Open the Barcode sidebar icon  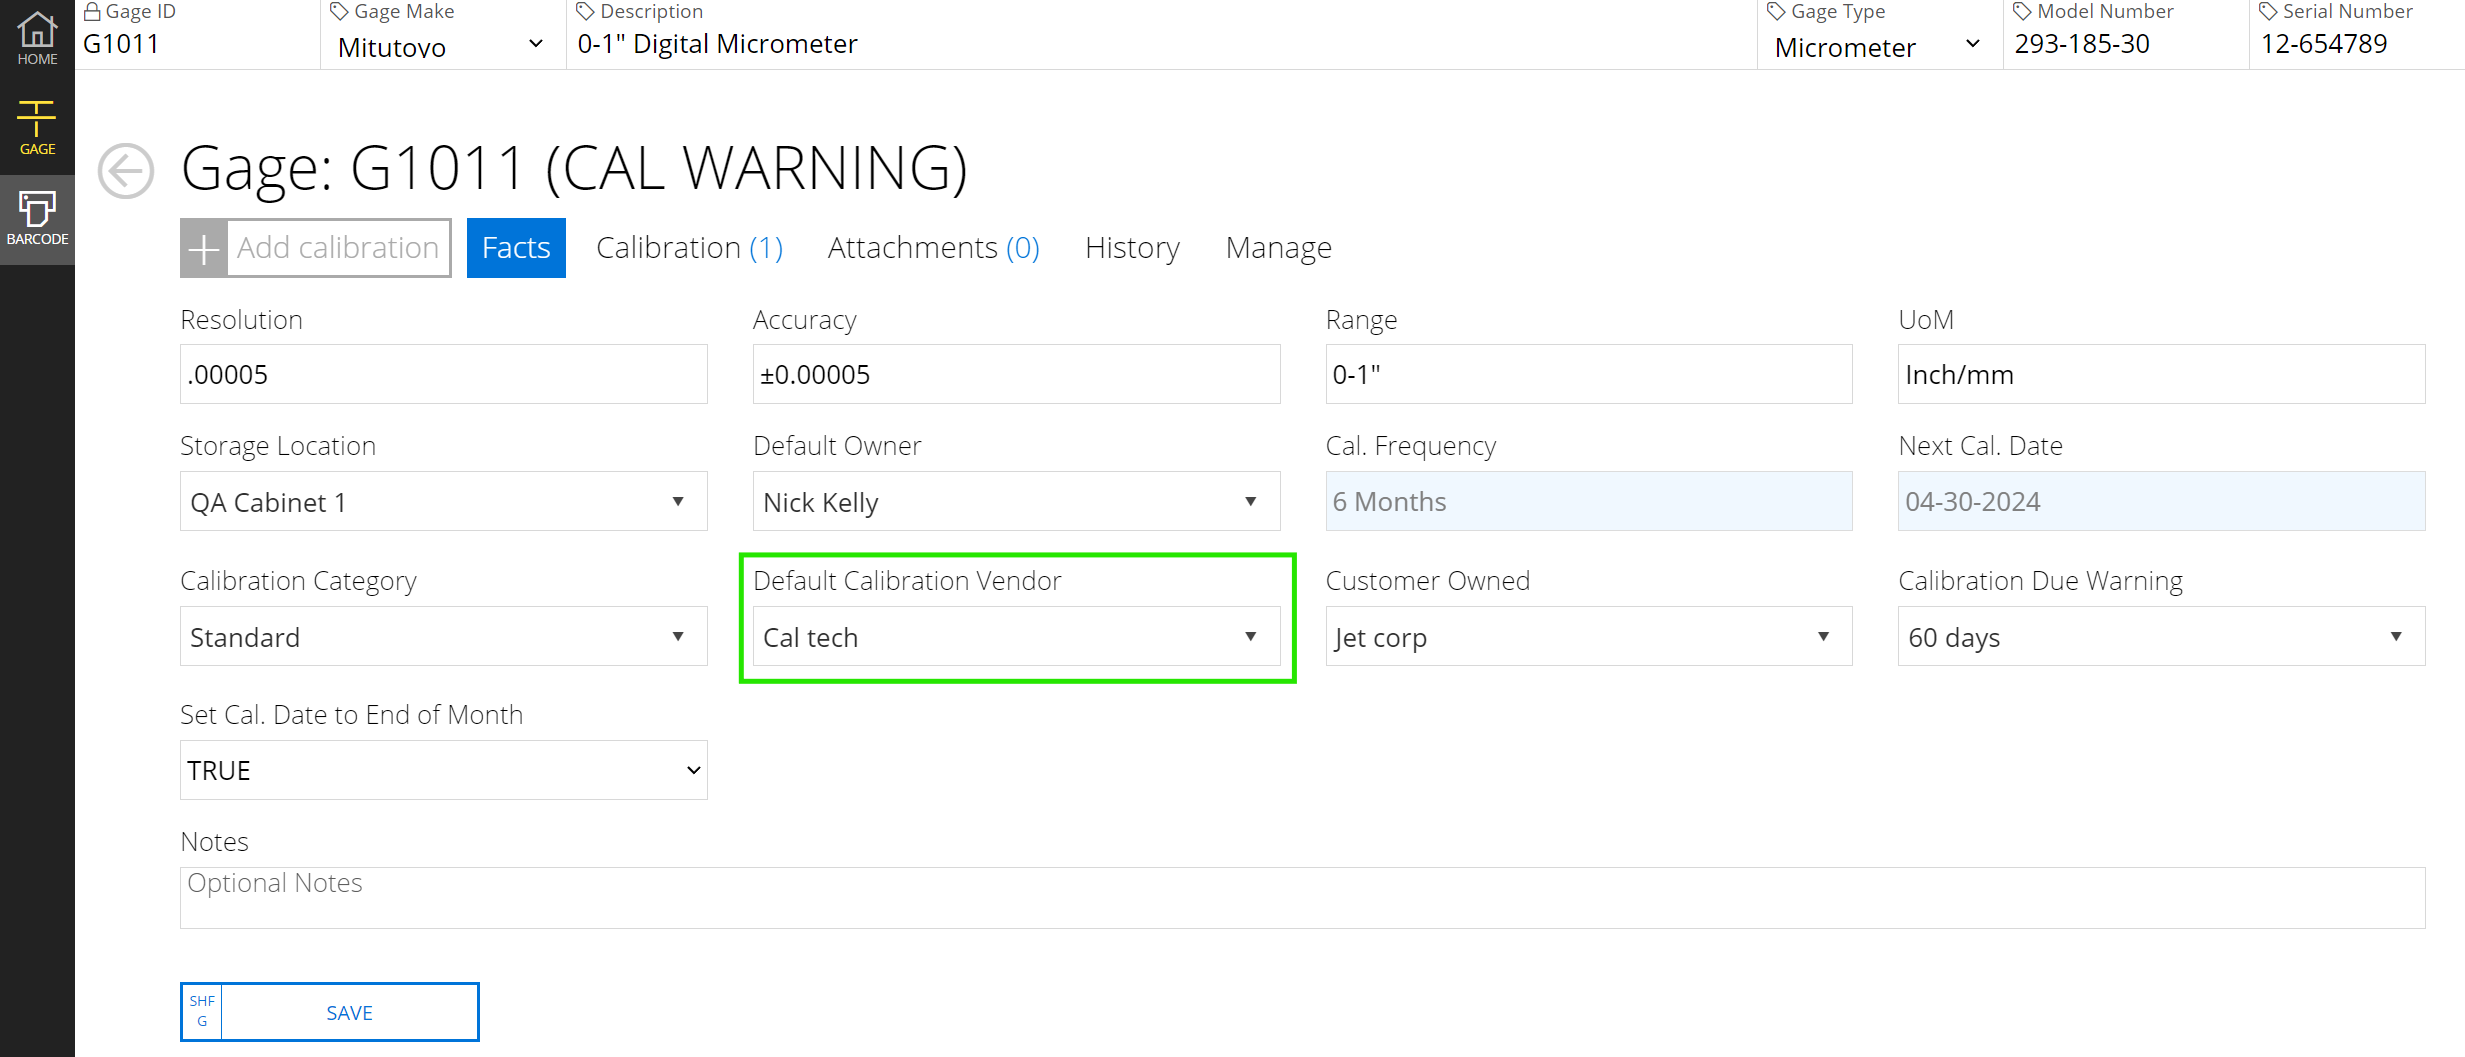[x=37, y=219]
